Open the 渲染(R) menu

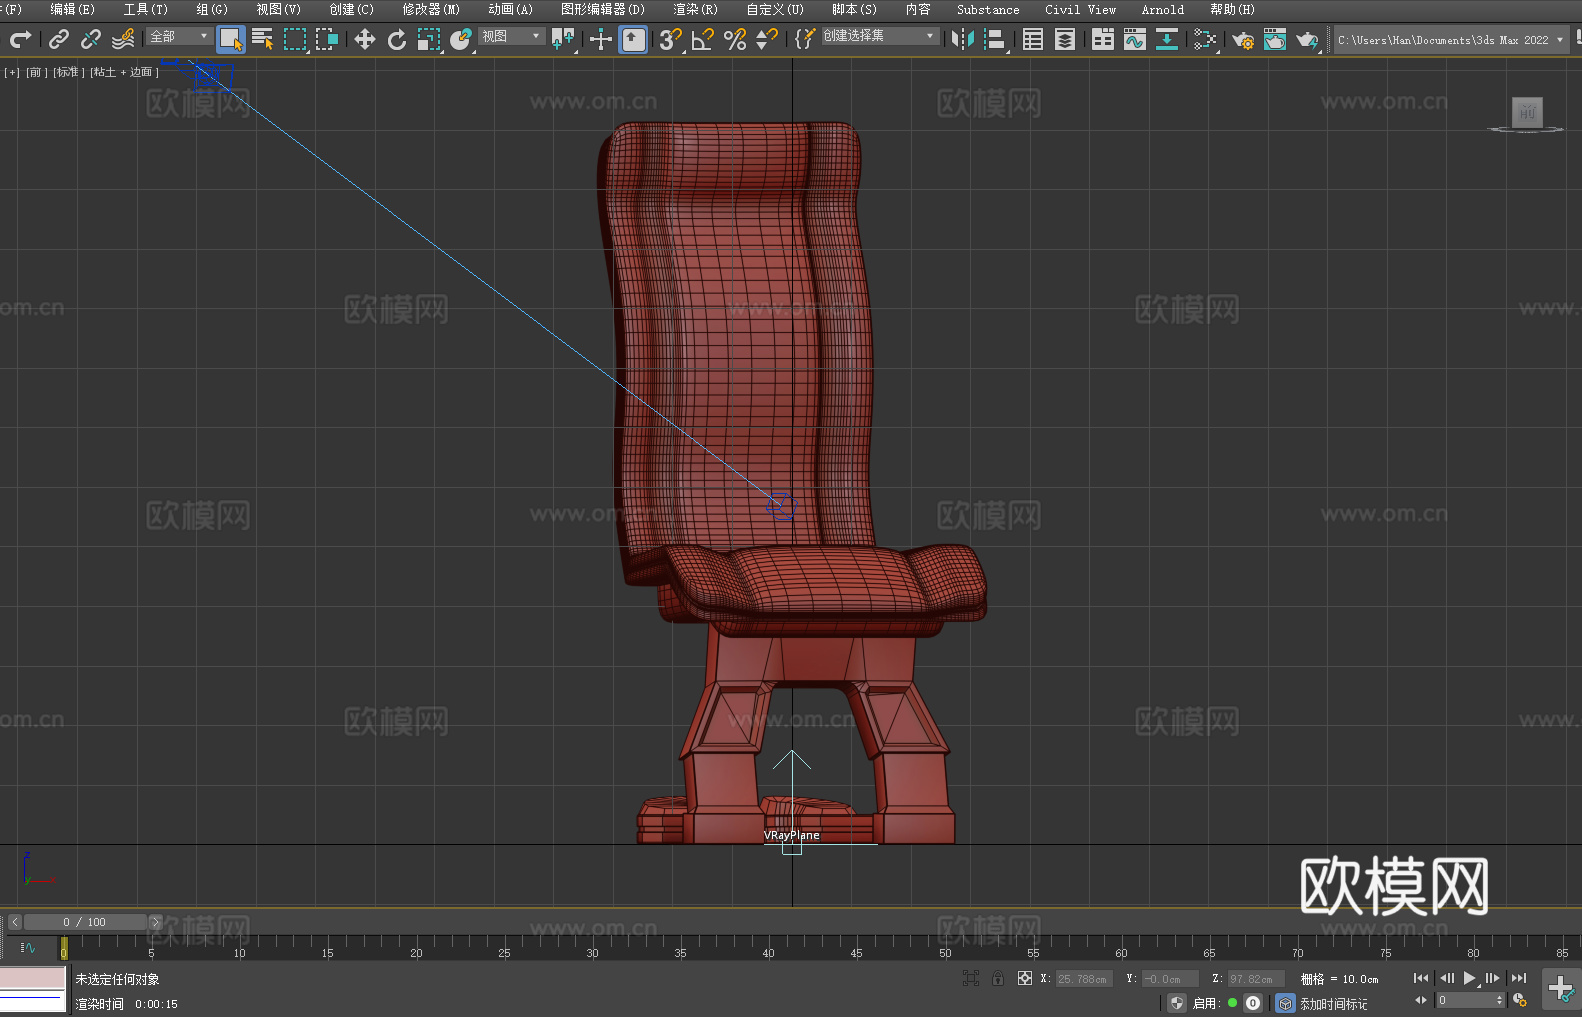click(696, 9)
